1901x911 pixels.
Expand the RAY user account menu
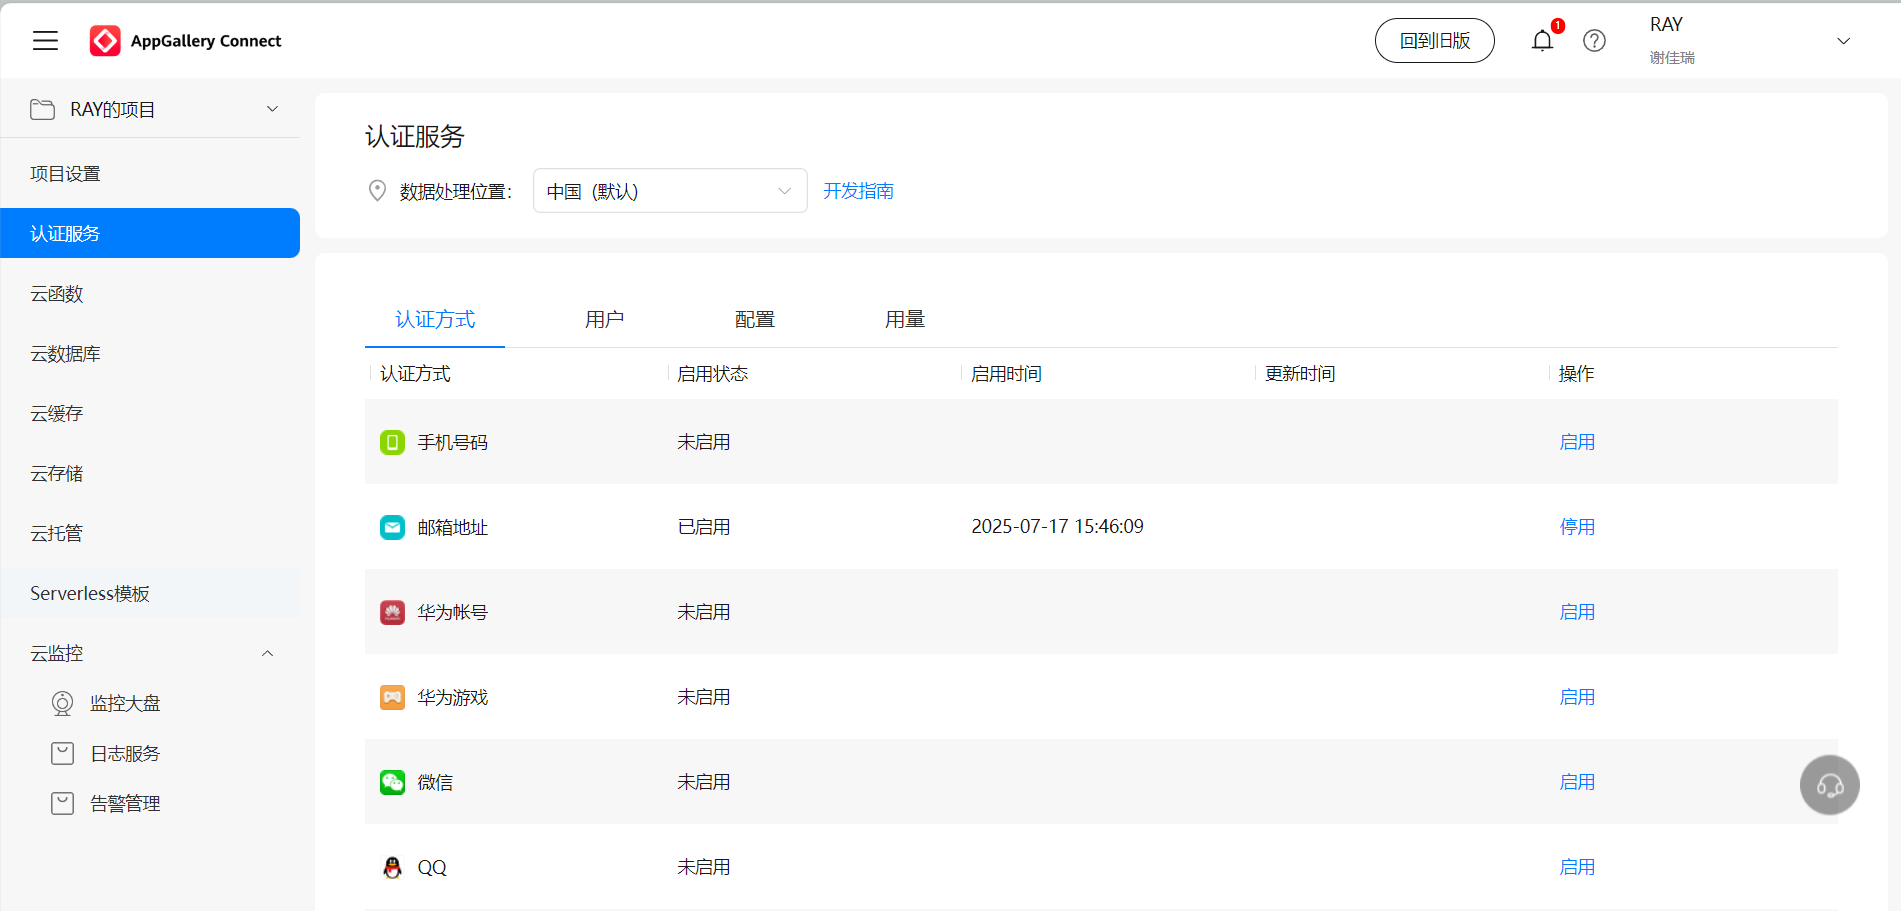point(1843,41)
